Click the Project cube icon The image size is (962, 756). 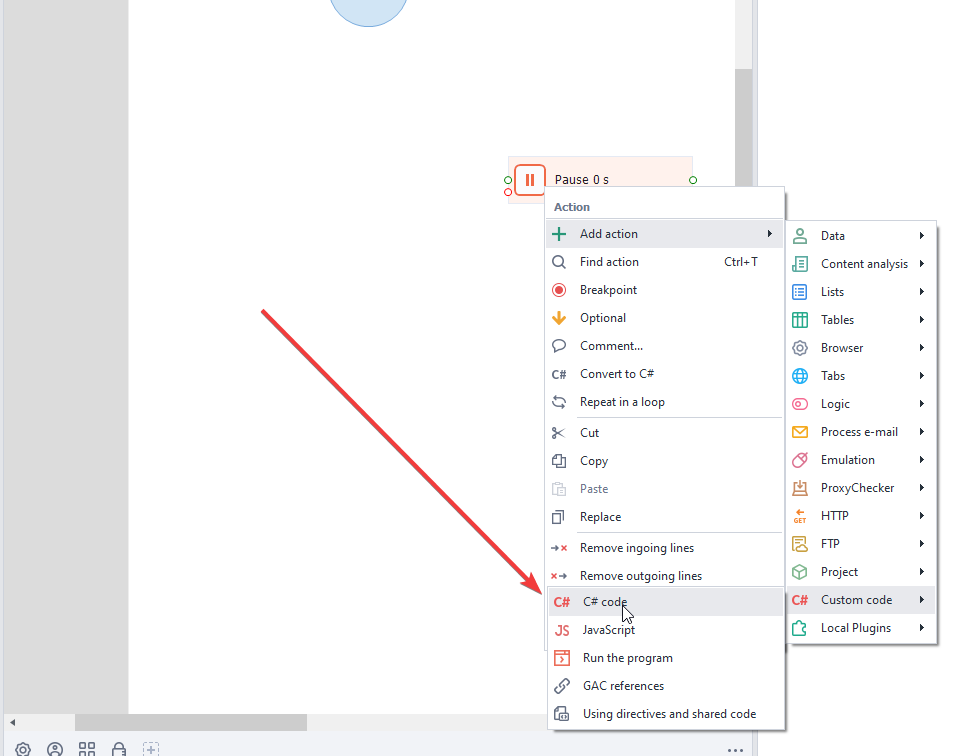[x=799, y=572]
